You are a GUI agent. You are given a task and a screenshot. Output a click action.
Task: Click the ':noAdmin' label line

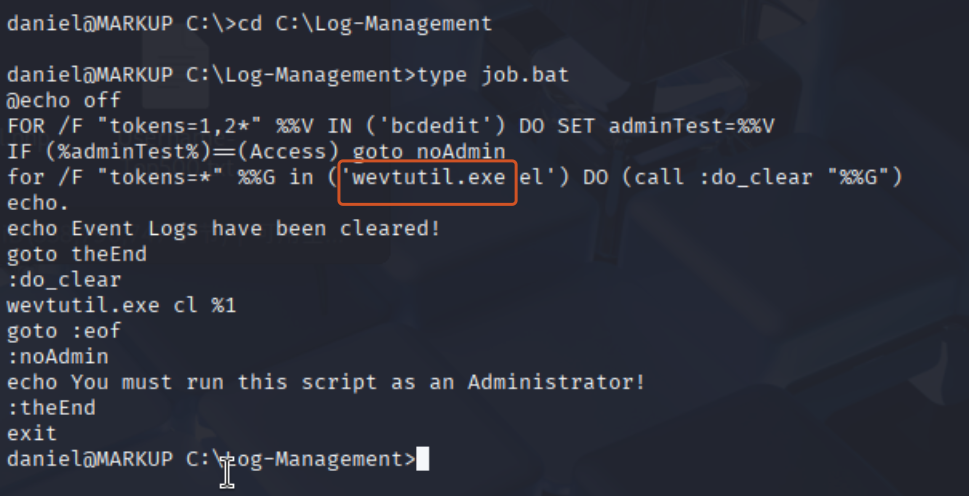pyautogui.click(x=57, y=357)
